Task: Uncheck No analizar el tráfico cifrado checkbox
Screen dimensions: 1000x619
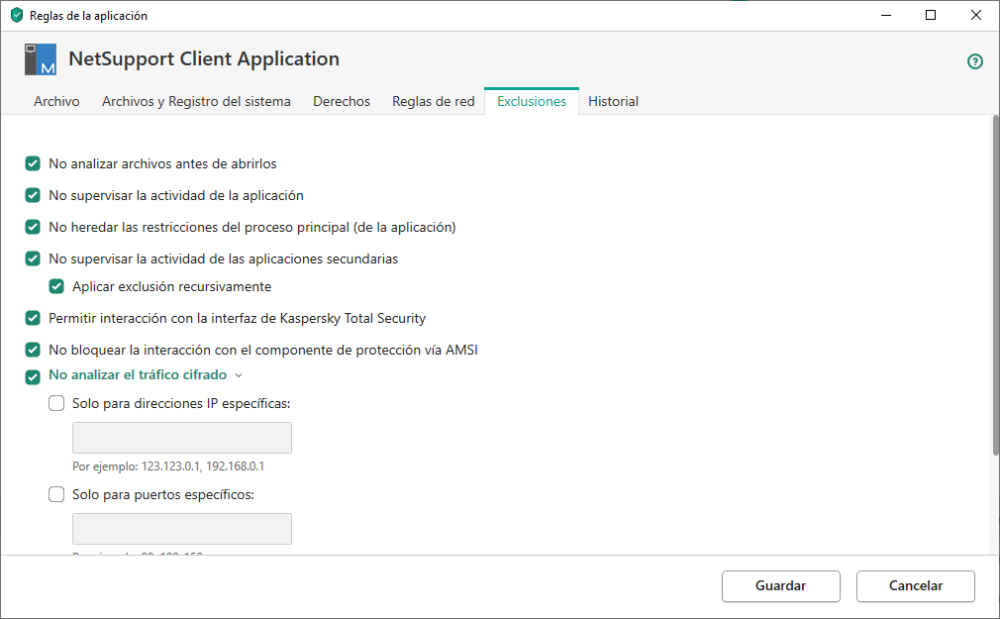Action: 33,377
